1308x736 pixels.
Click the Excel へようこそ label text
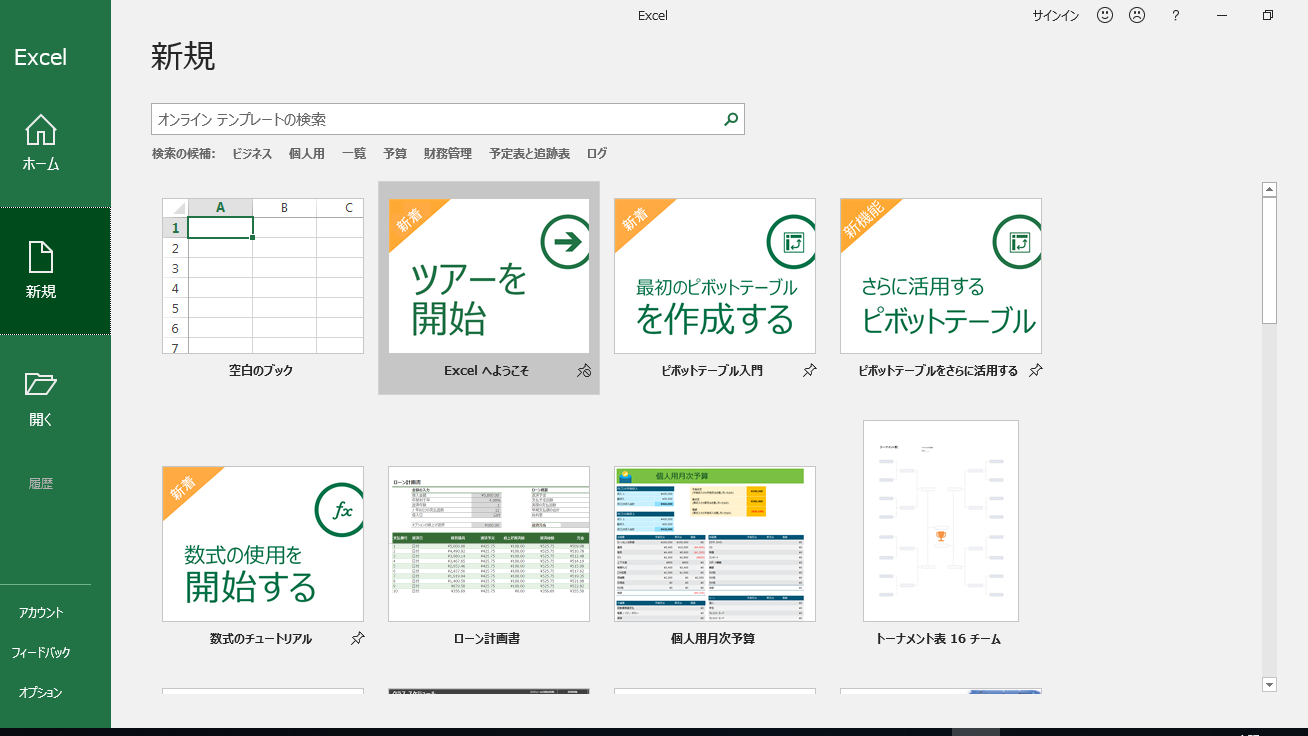[487, 371]
